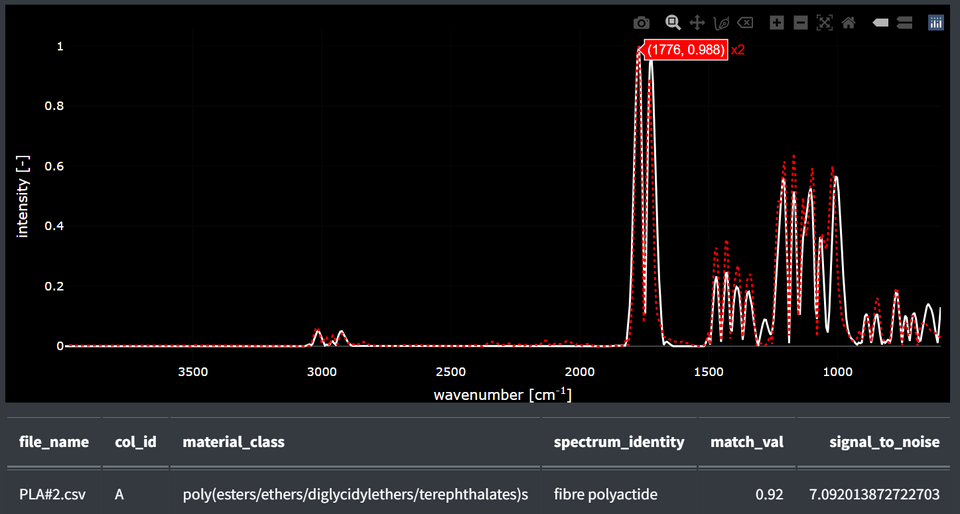
Task: Click the signal_to_noise column header
Action: 874,442
